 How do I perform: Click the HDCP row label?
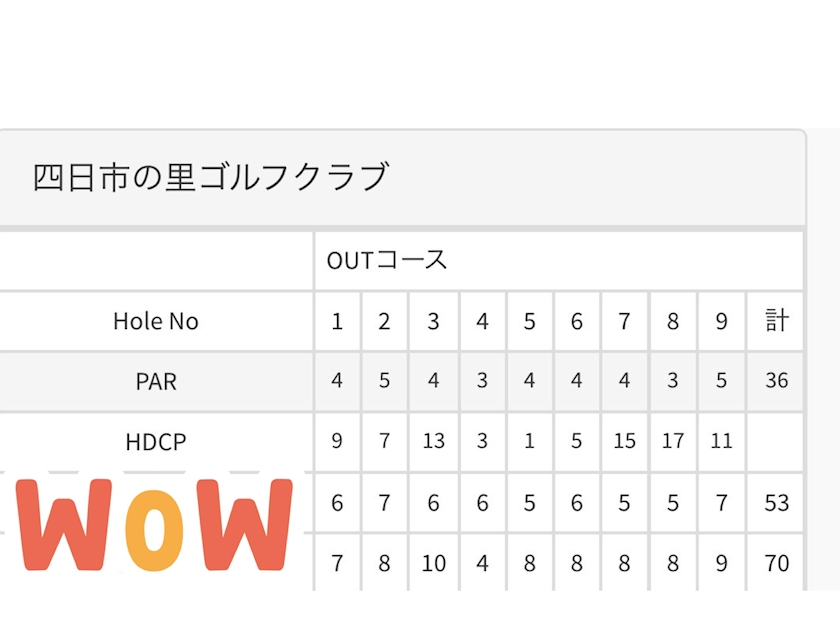[x=156, y=442]
